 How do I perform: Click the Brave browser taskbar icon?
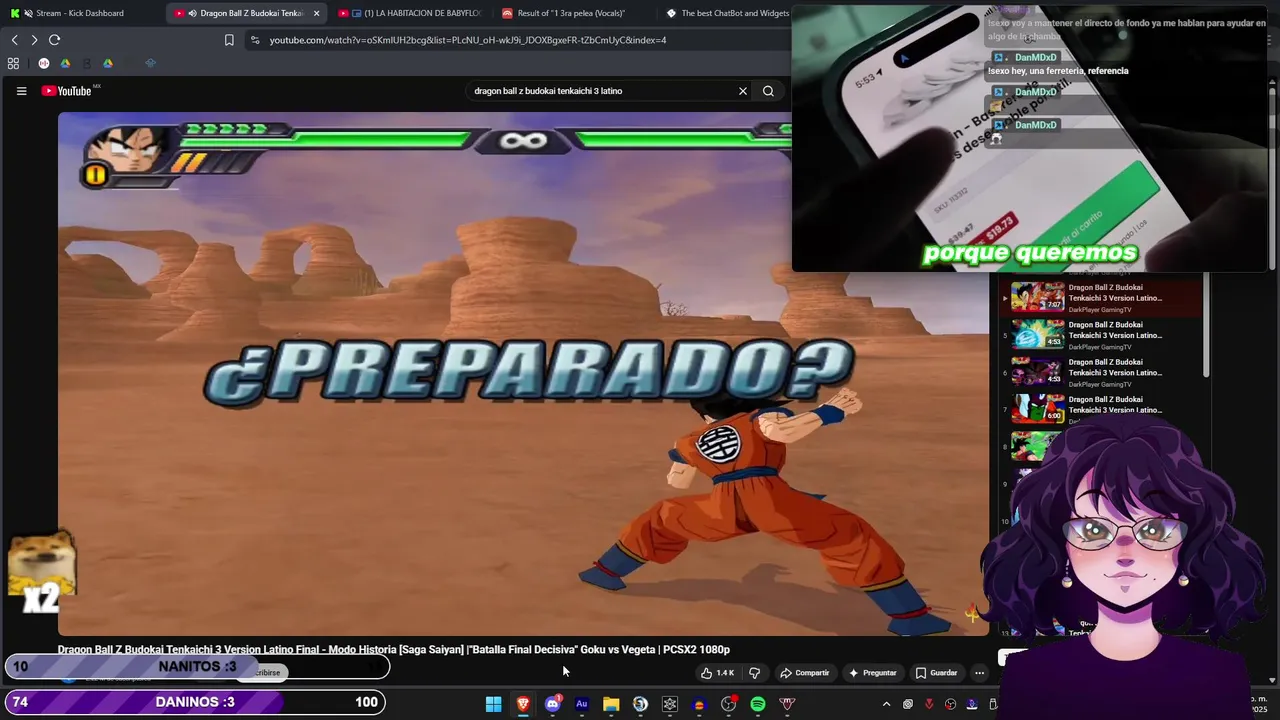(x=523, y=704)
